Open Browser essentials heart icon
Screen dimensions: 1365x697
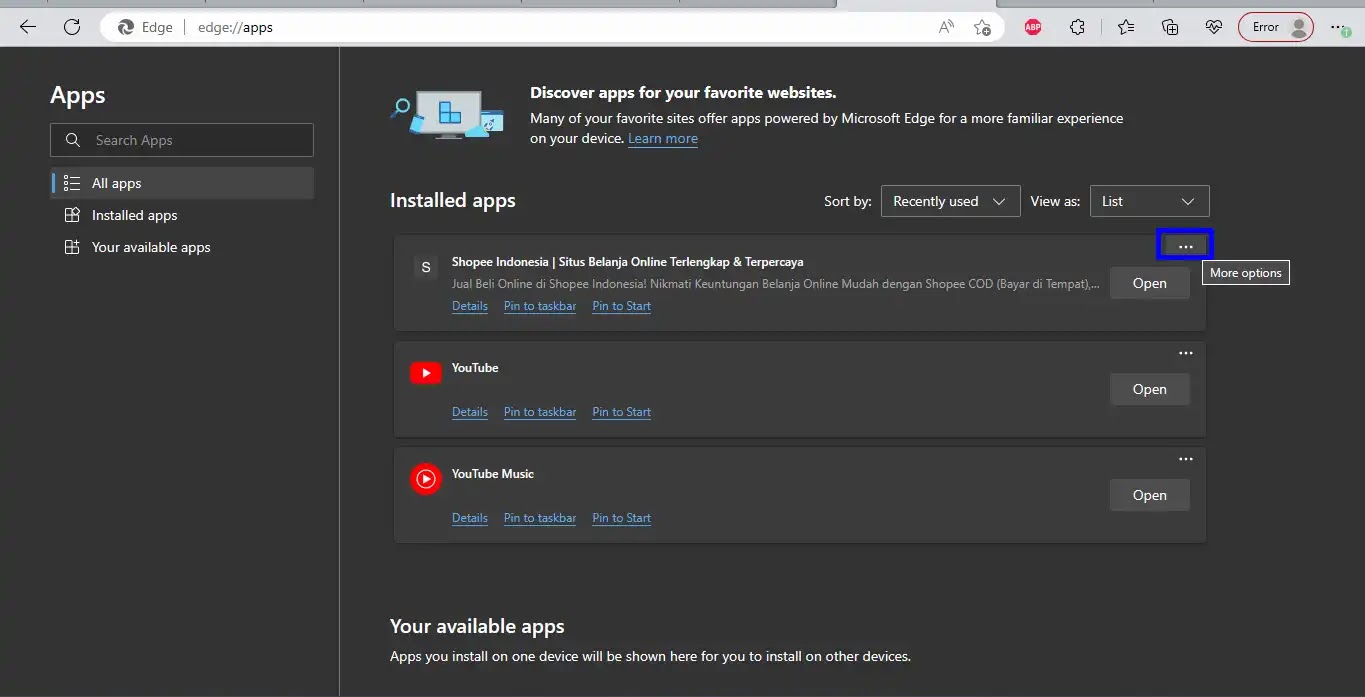(1214, 27)
